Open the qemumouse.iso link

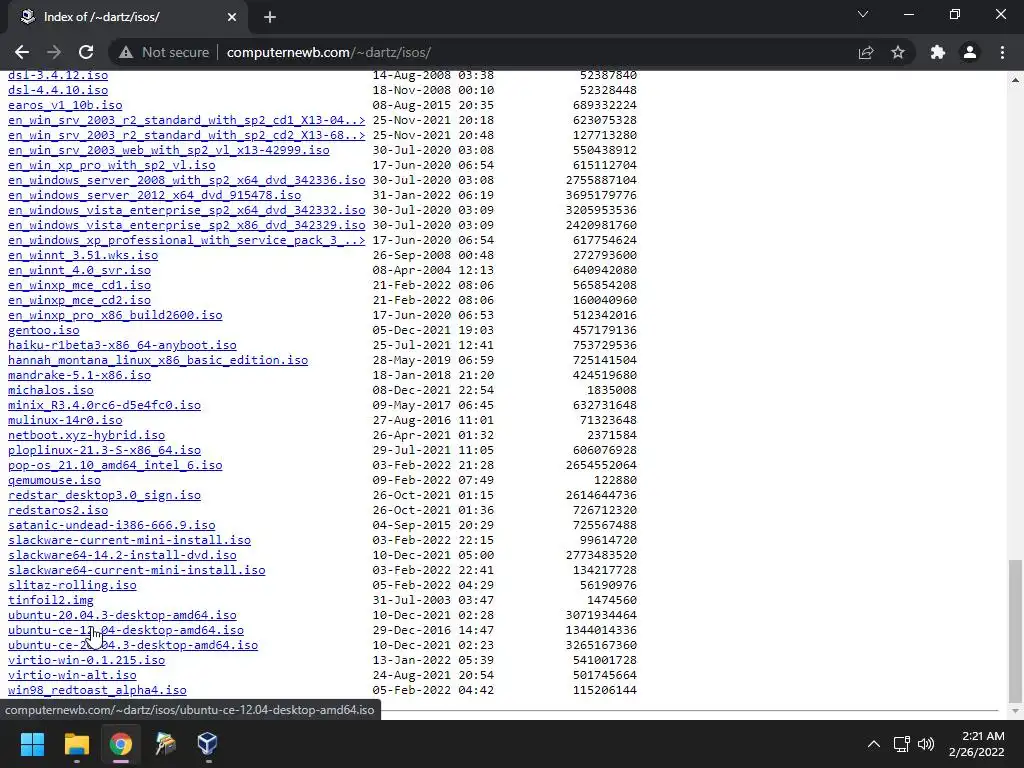click(54, 481)
